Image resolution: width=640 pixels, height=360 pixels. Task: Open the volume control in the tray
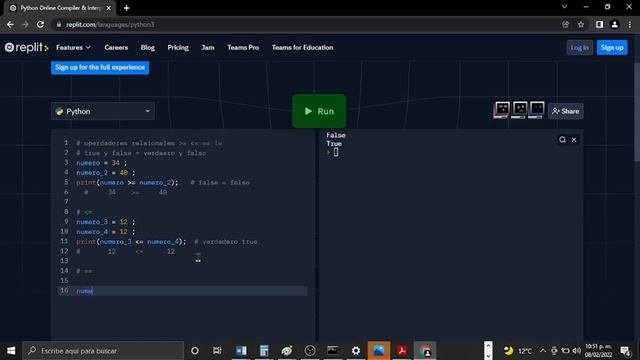[x=577, y=351]
